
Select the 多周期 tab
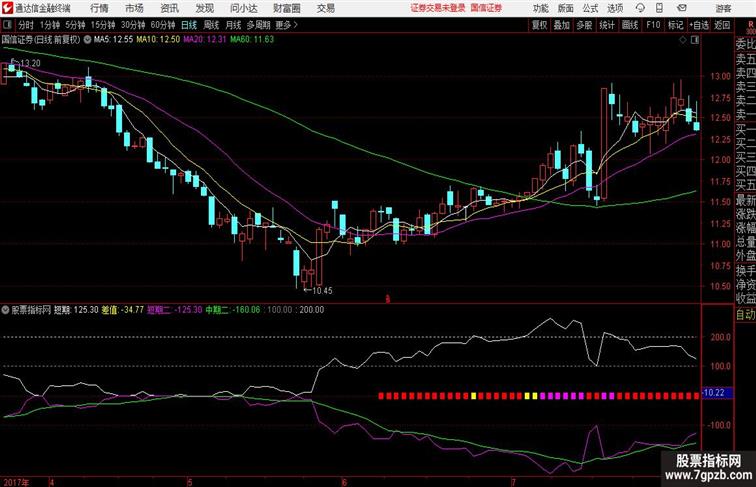(x=258, y=25)
